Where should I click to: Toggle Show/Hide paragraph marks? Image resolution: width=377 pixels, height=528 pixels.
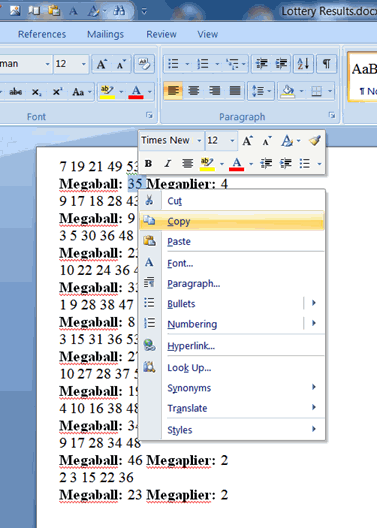(x=326, y=64)
